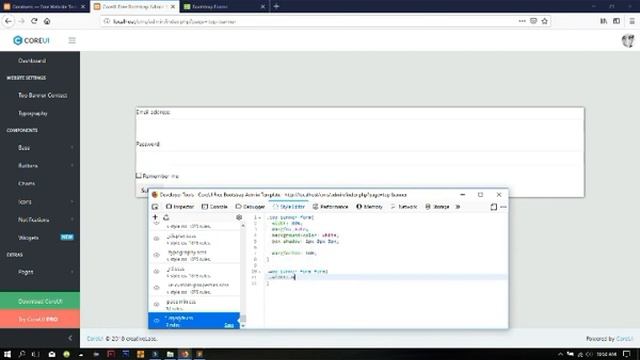640x360 pixels.
Task: Collapse the sidebar with the bottom chevron
Action: [70, 338]
